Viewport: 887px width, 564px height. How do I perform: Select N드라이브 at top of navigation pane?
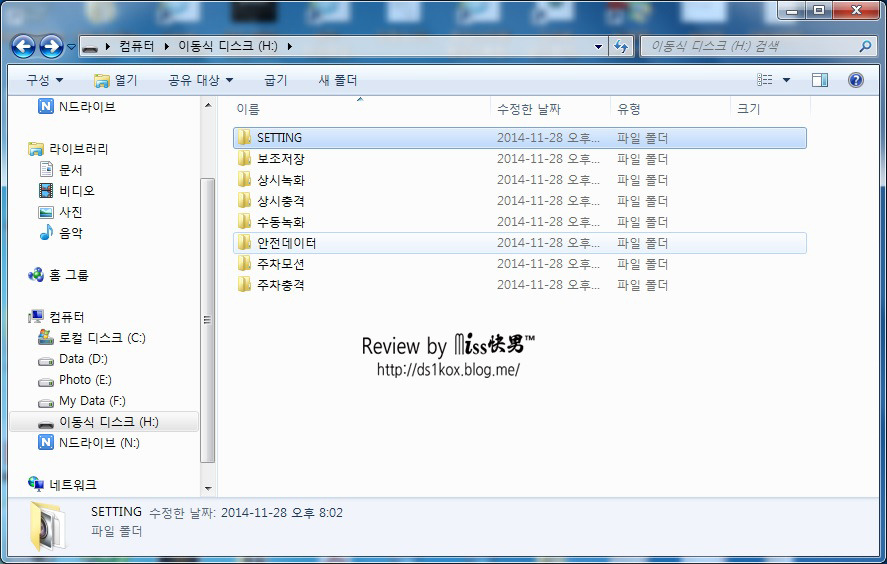tap(76, 106)
